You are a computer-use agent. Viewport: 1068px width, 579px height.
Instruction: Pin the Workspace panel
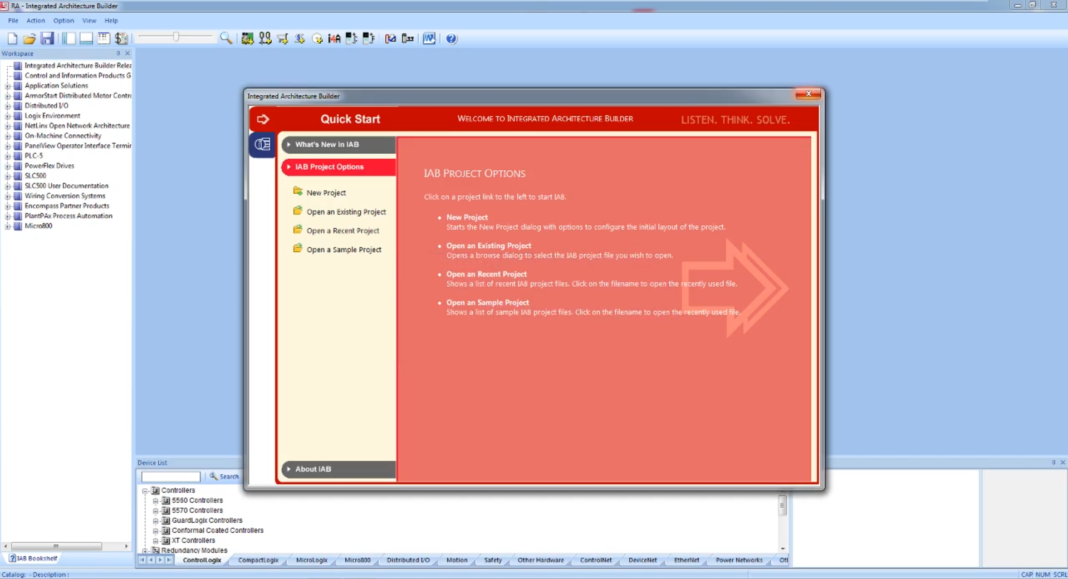coord(119,53)
